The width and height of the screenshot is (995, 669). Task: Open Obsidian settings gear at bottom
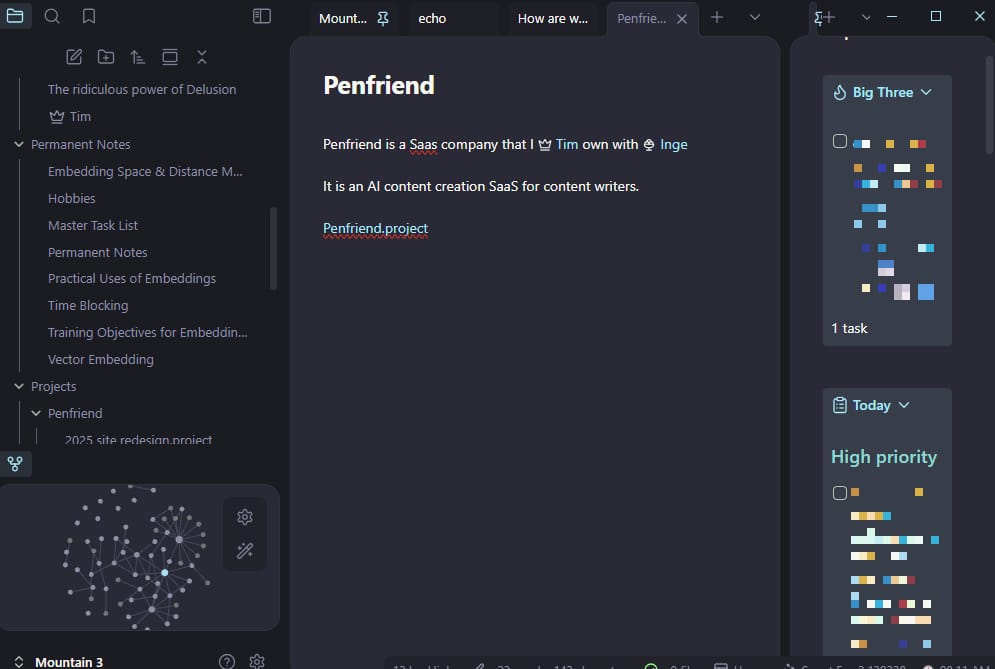[257, 661]
